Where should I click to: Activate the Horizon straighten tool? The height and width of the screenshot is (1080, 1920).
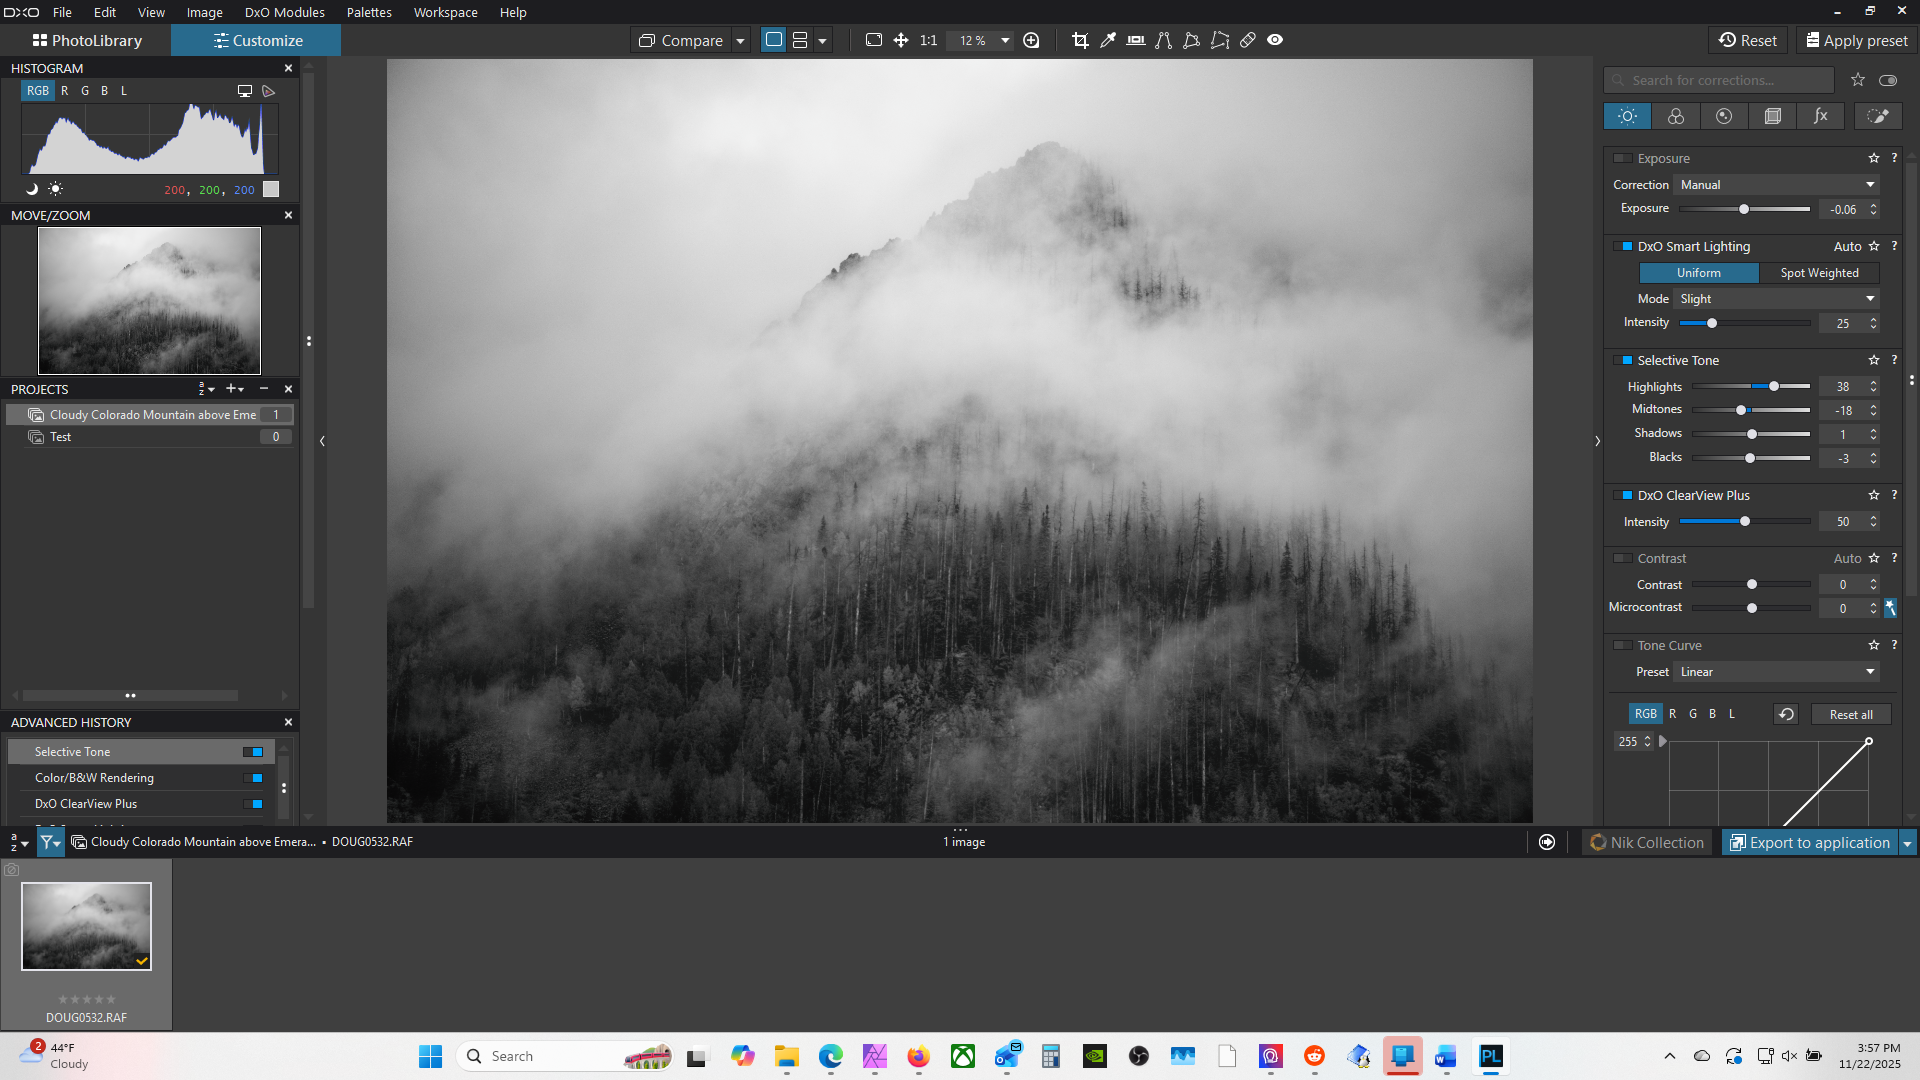[1136, 40]
